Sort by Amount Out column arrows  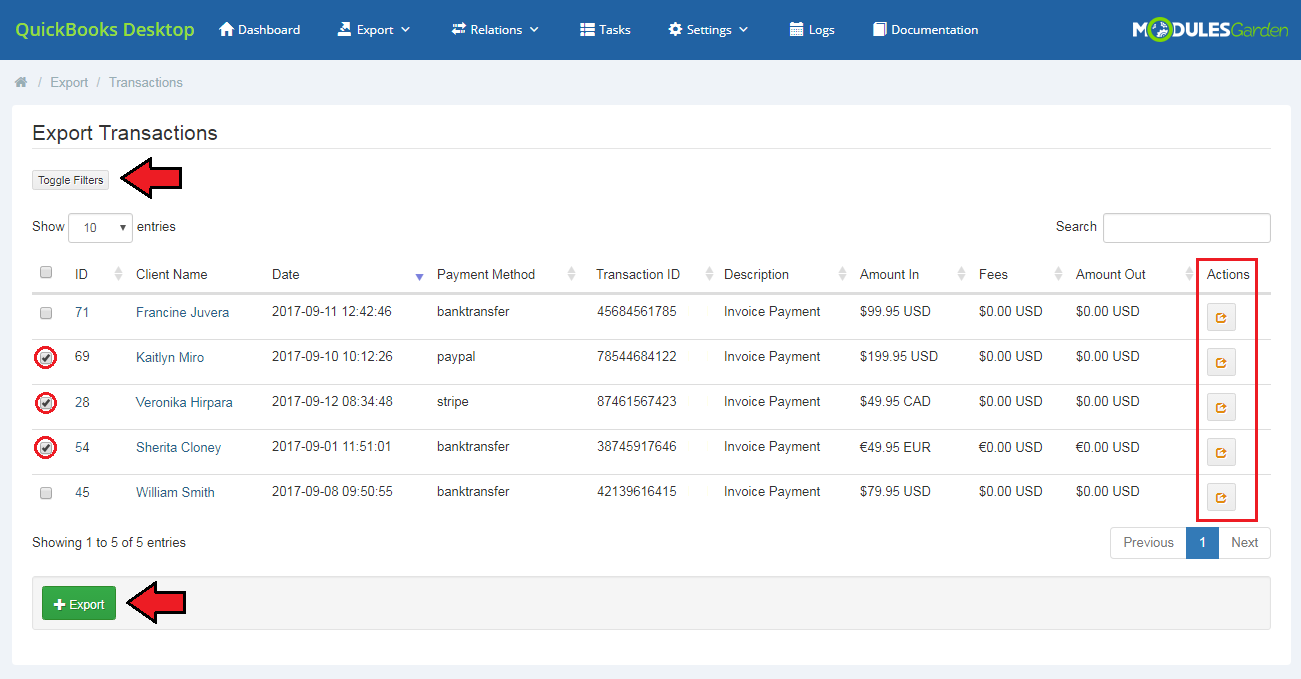1189,274
